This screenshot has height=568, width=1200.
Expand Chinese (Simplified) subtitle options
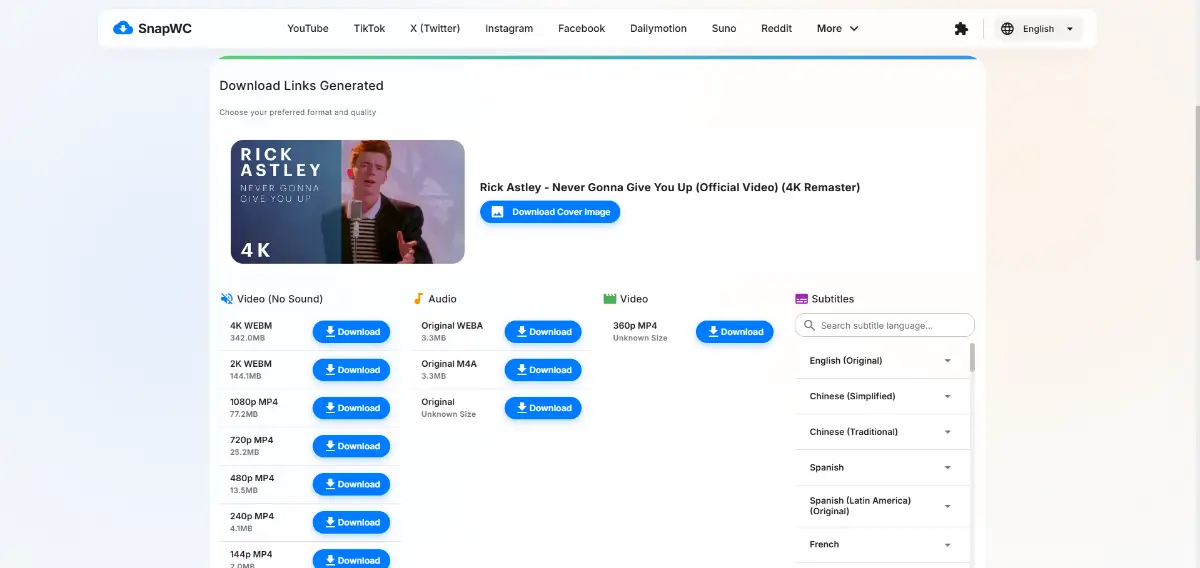947,397
